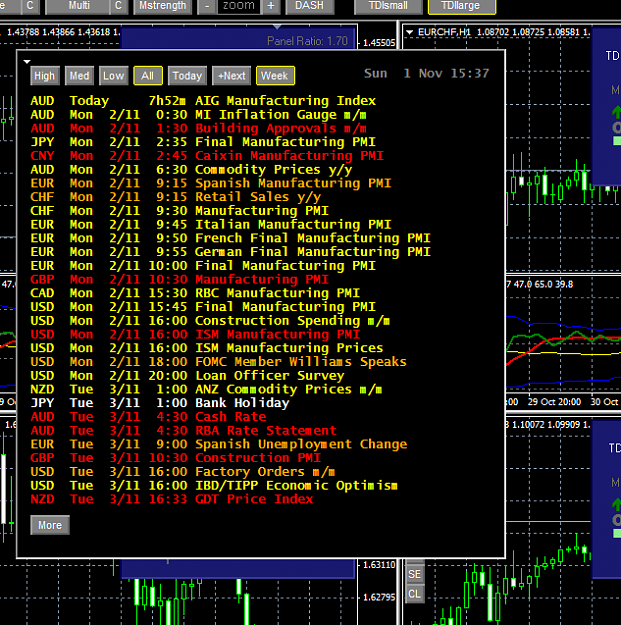Select the Loan Officer Survey event
This screenshot has width=621, height=625.
coord(187,375)
